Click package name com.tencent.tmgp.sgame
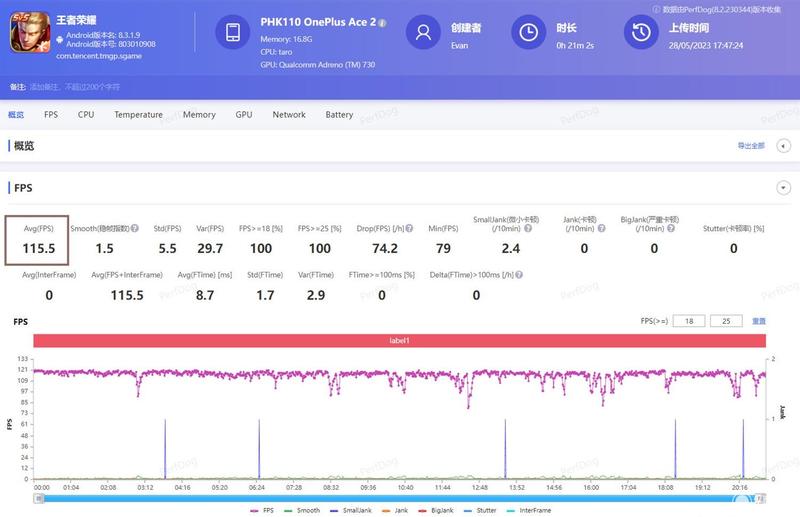 click(99, 56)
